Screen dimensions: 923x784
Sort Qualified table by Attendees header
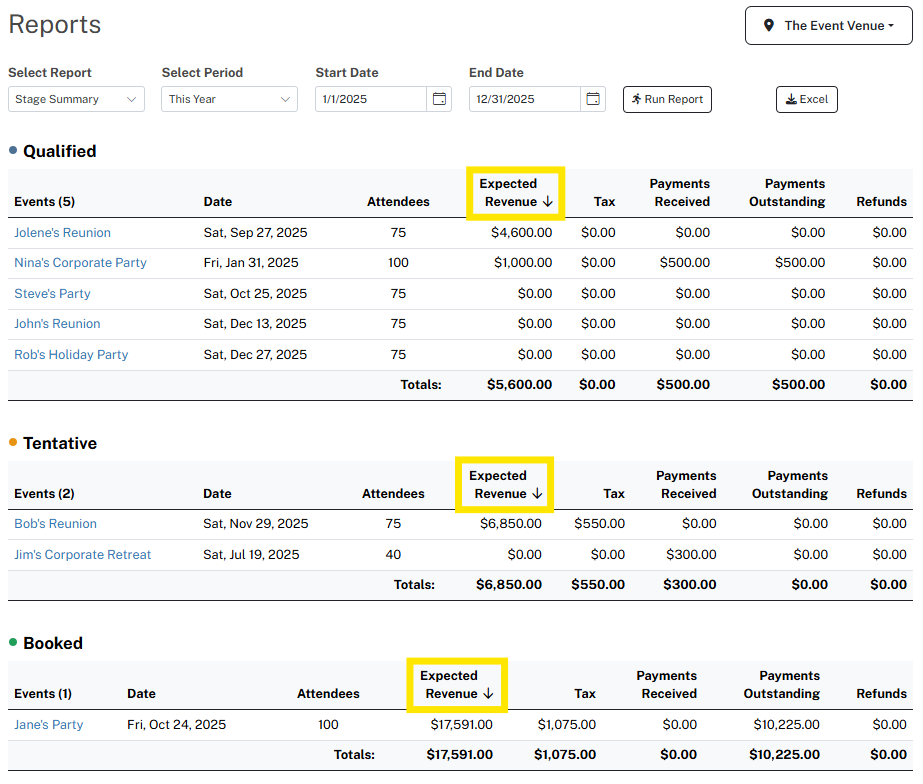tap(399, 202)
